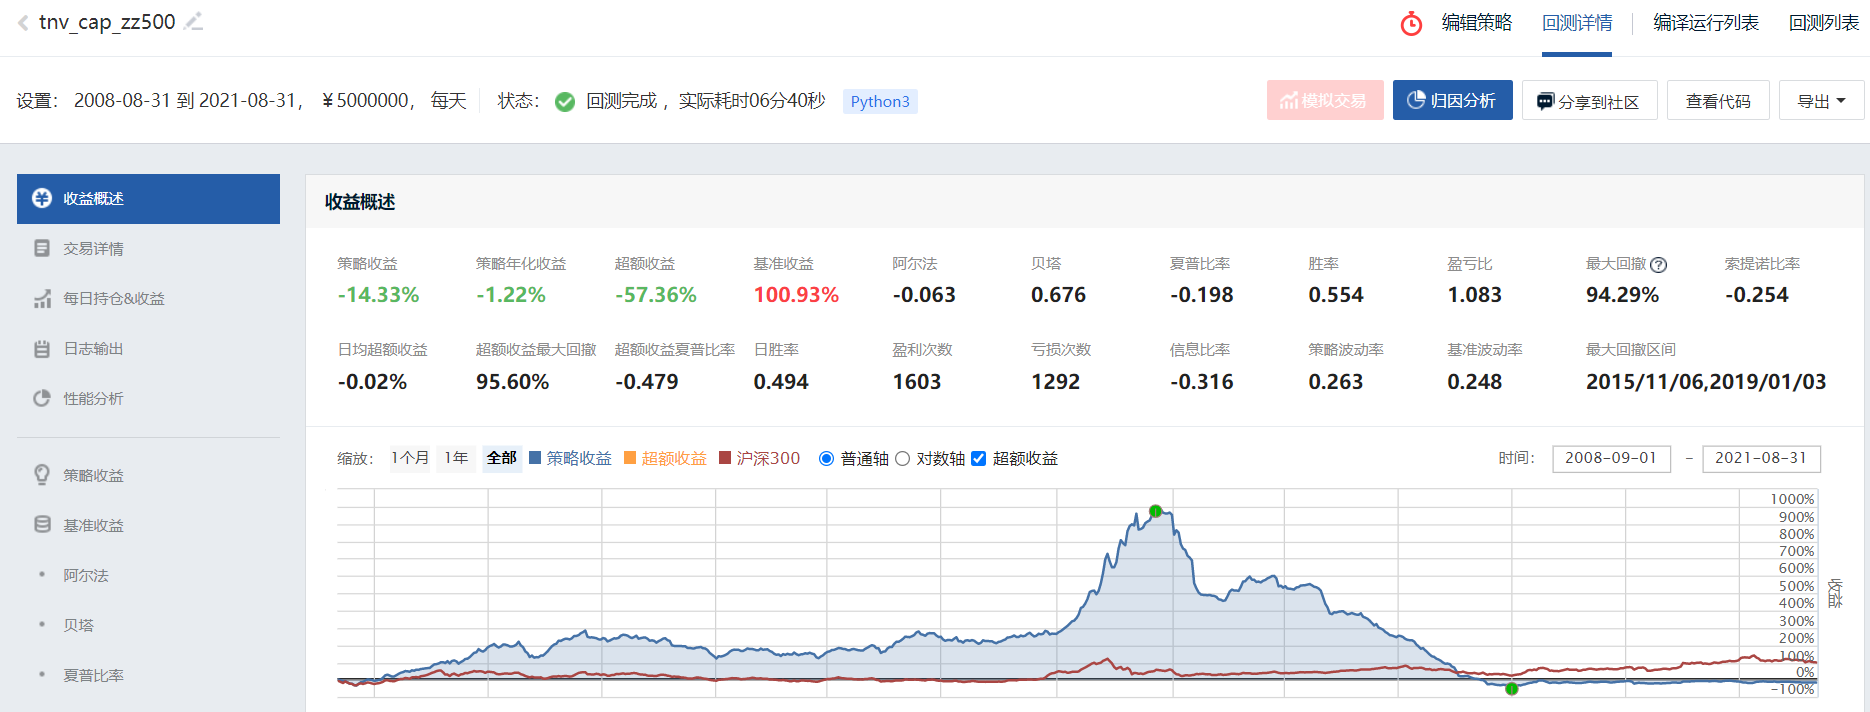Click 亏损次数 value 1292
Image resolution: width=1870 pixels, height=712 pixels.
(1056, 382)
